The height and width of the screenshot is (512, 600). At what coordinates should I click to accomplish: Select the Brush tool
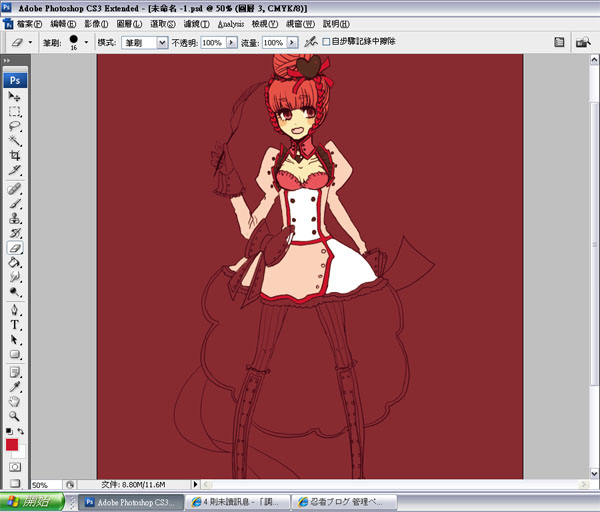click(x=15, y=204)
